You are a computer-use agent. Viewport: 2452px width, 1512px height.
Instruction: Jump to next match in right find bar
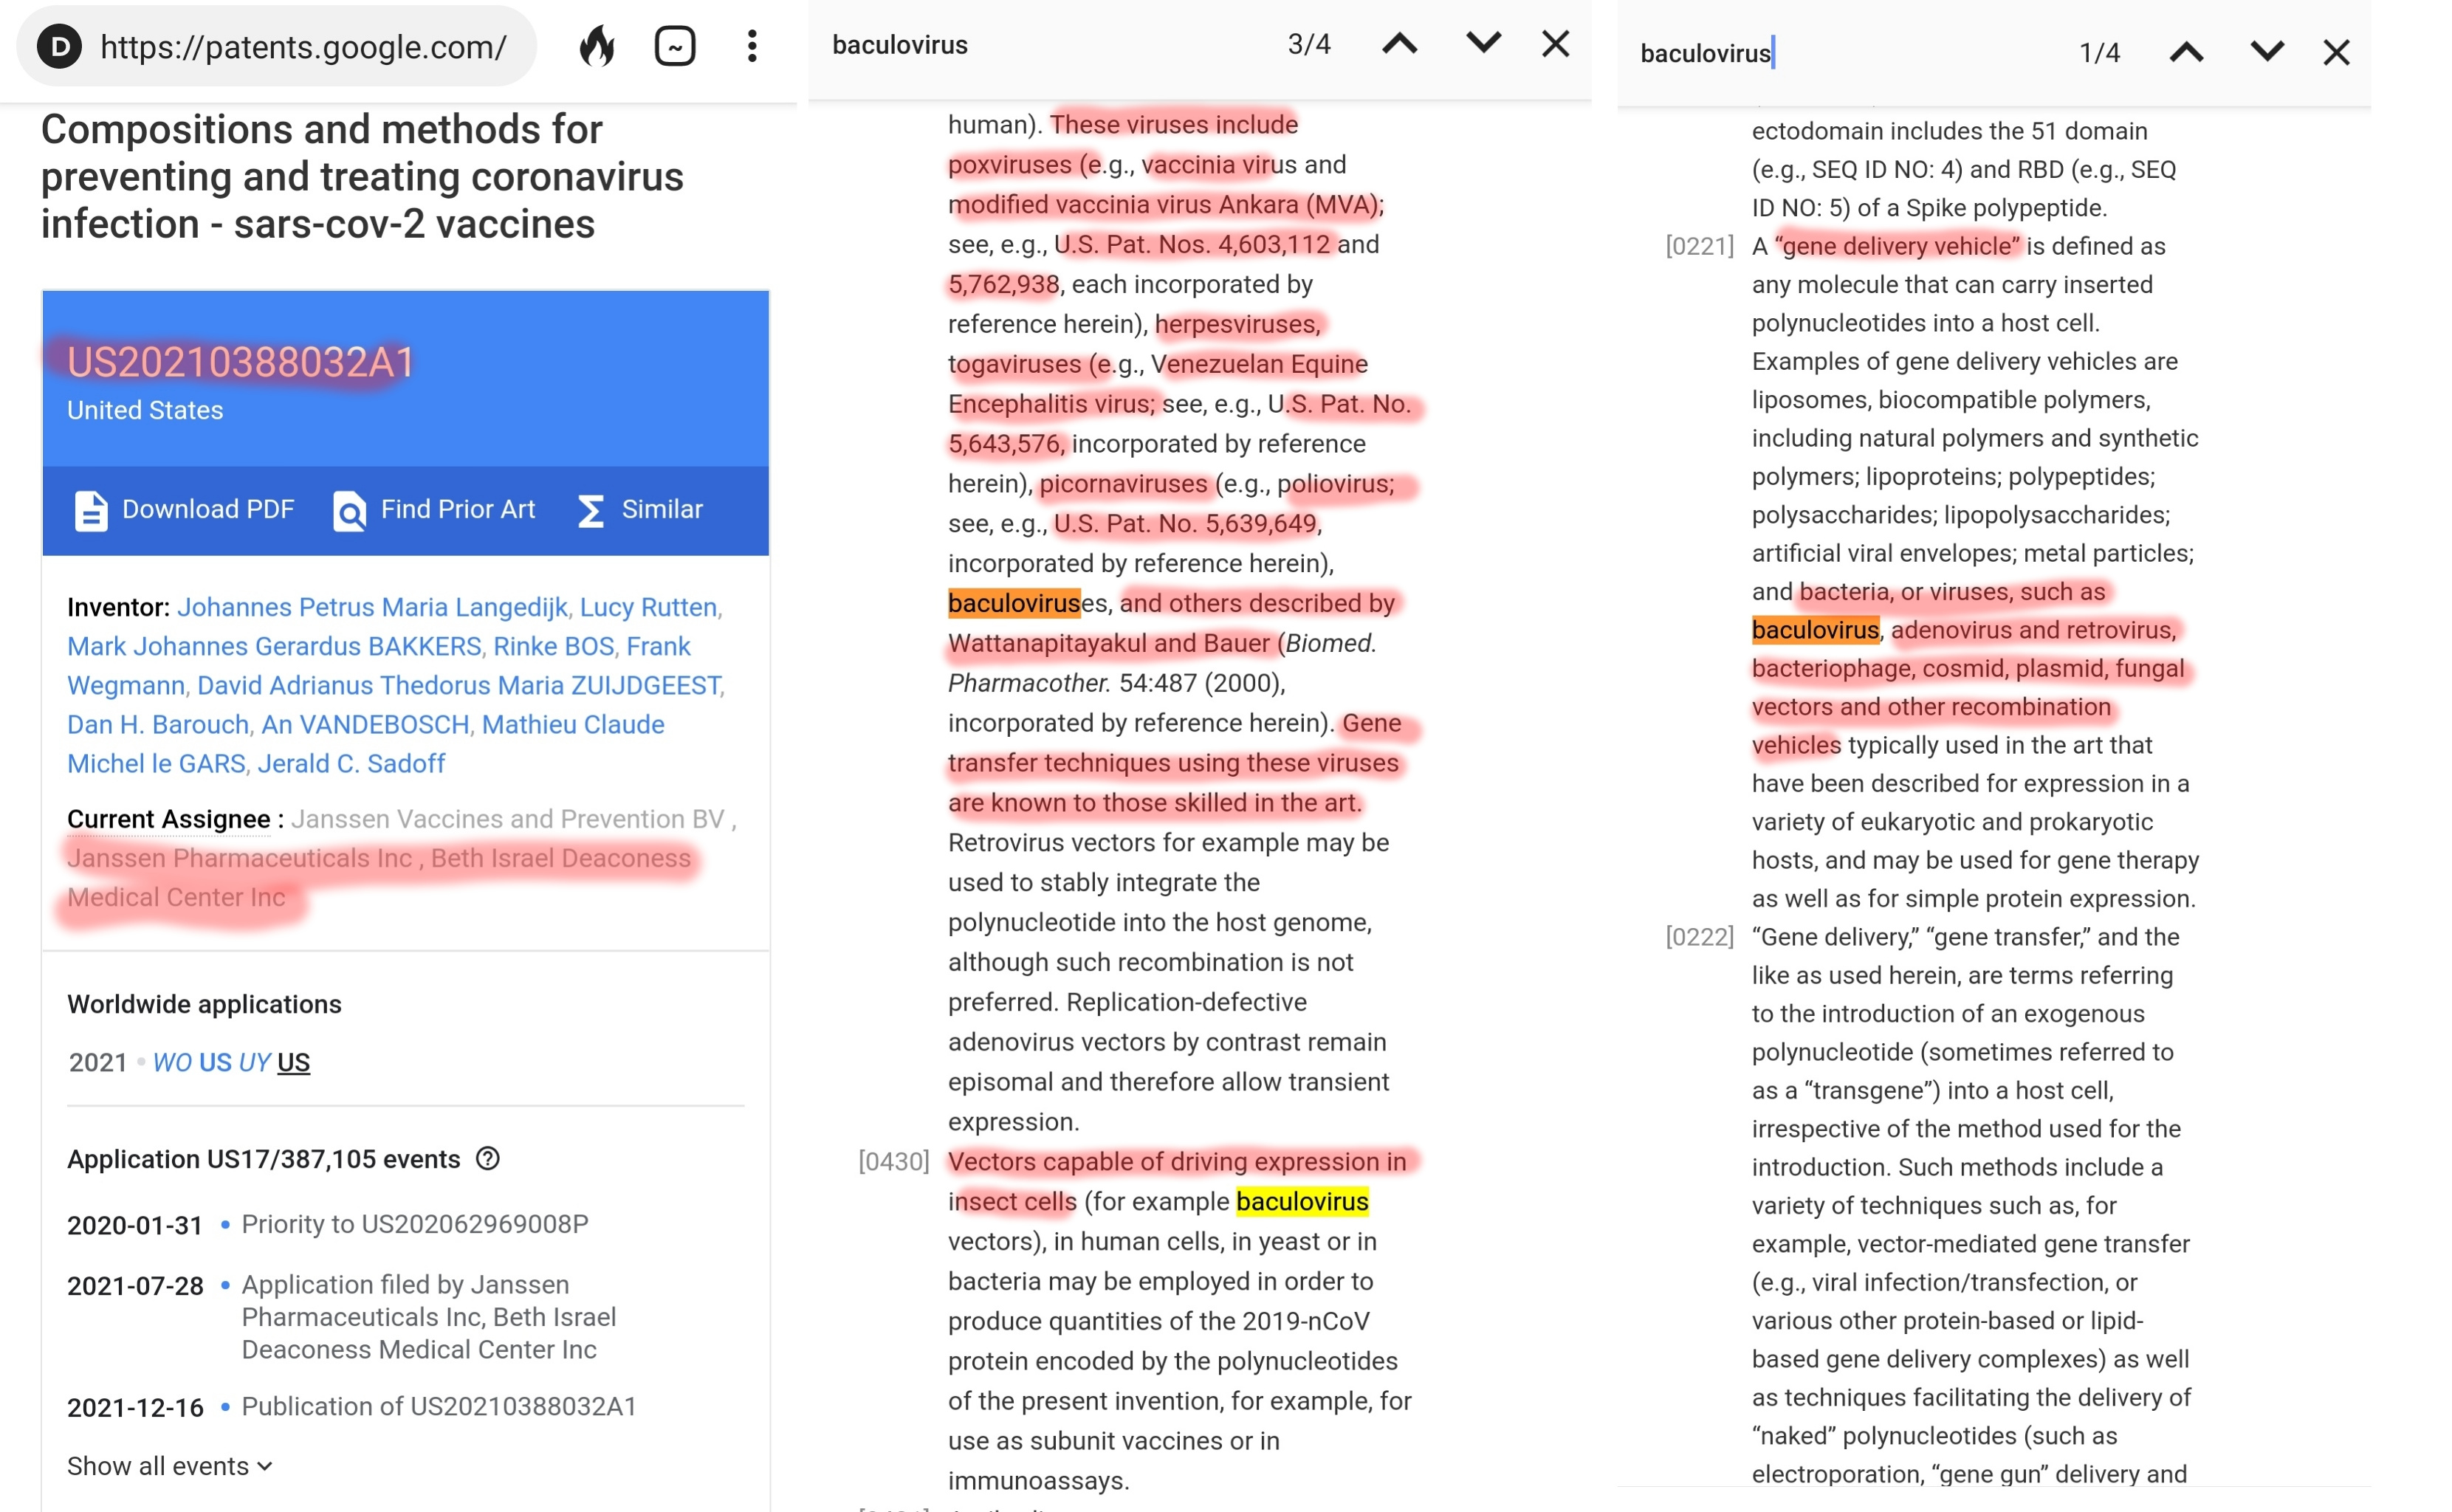2267,52
